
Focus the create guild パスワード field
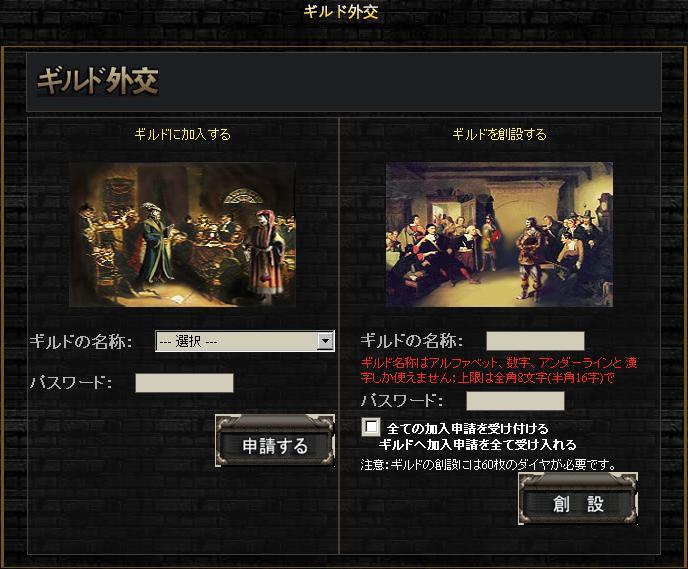[515, 401]
